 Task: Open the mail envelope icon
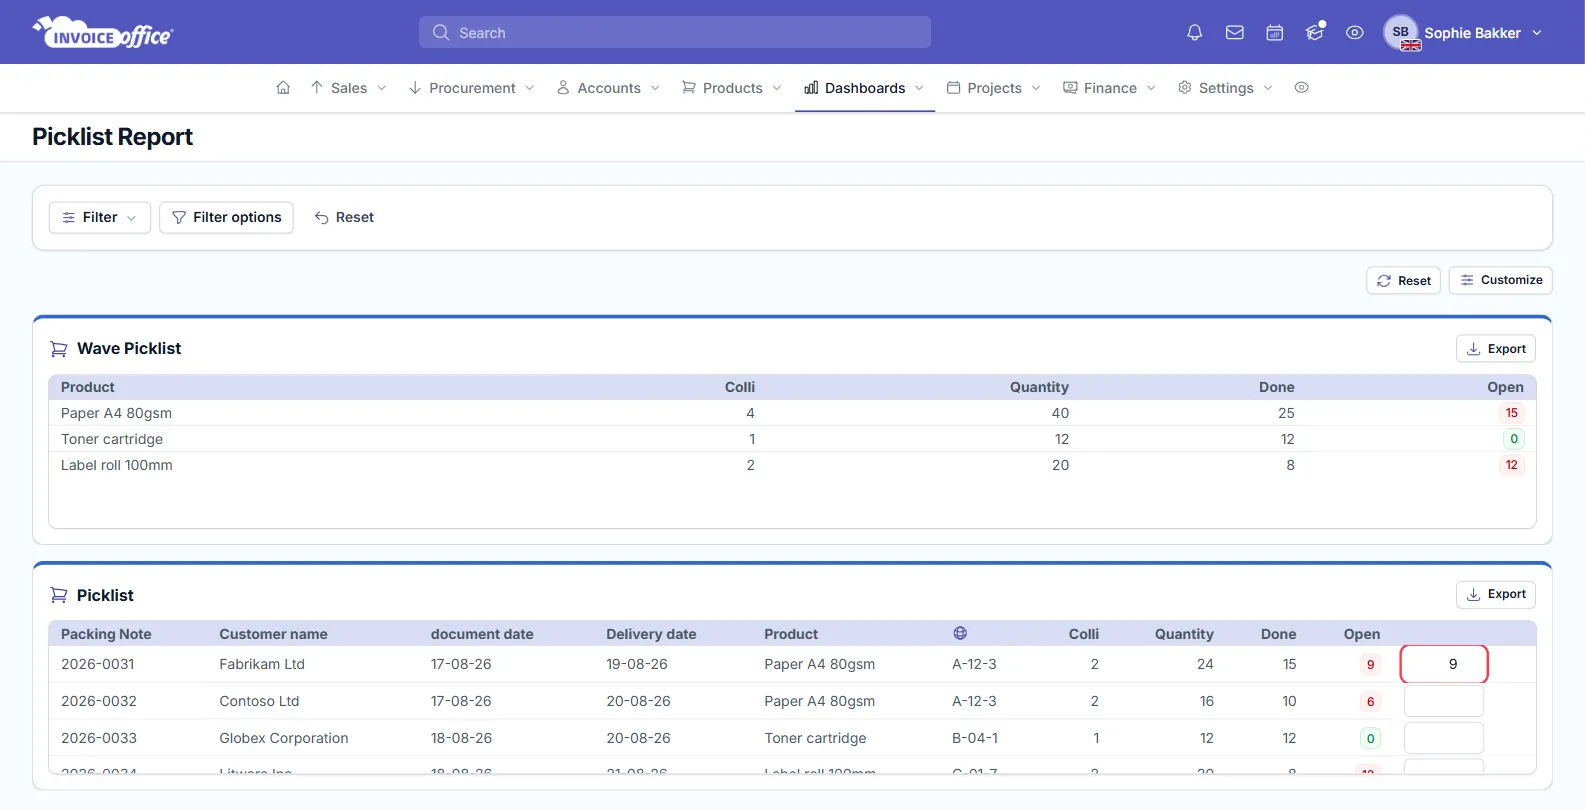tap(1234, 32)
